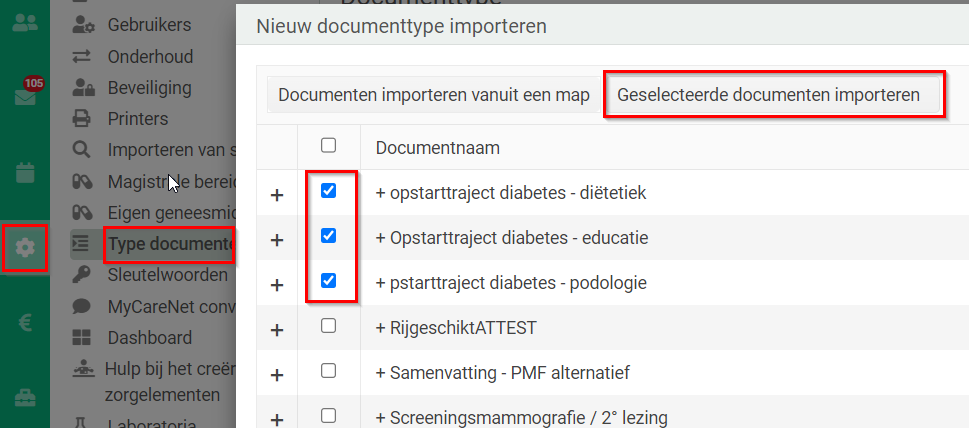969x428 pixels.
Task: Expand the Opstarttraject diabetes - educatie row
Action: pyautogui.click(x=277, y=240)
